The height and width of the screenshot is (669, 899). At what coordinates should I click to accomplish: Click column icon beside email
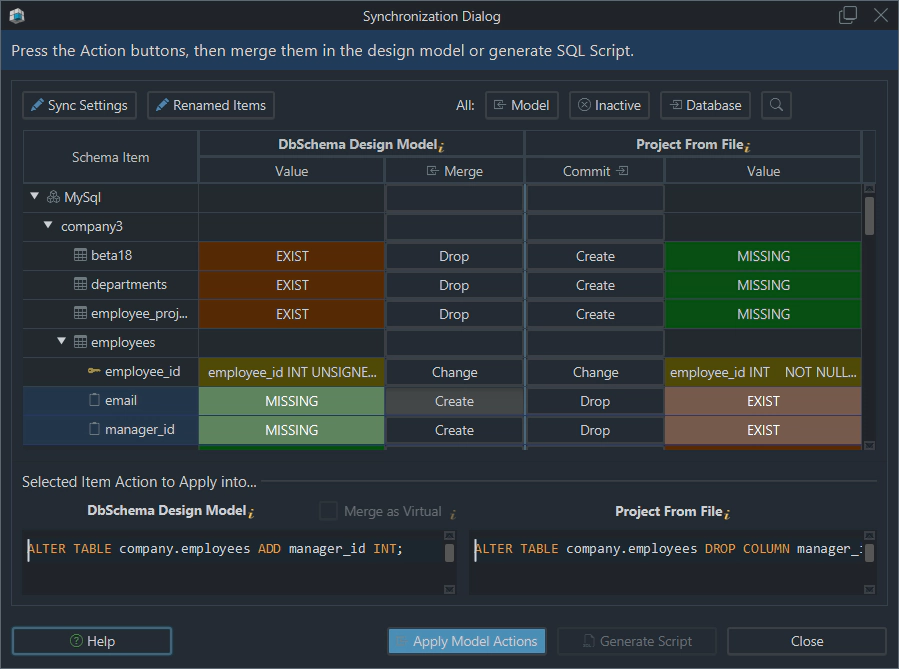tap(95, 400)
